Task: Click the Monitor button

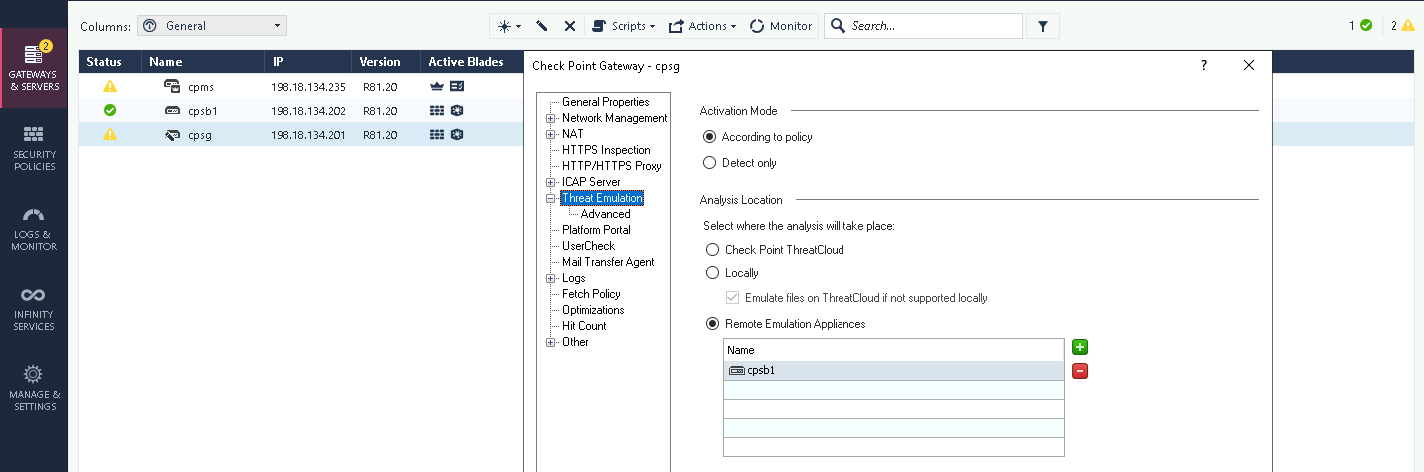Action: [x=781, y=26]
